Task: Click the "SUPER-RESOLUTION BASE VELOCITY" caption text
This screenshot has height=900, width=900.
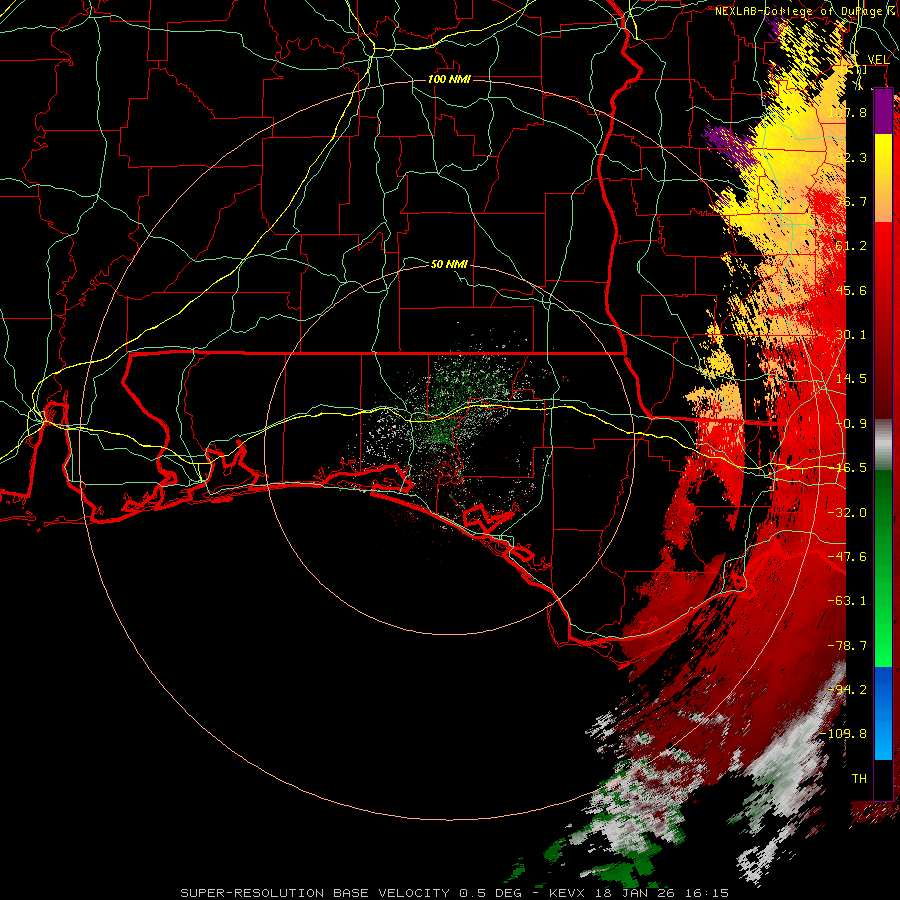Action: [x=315, y=893]
